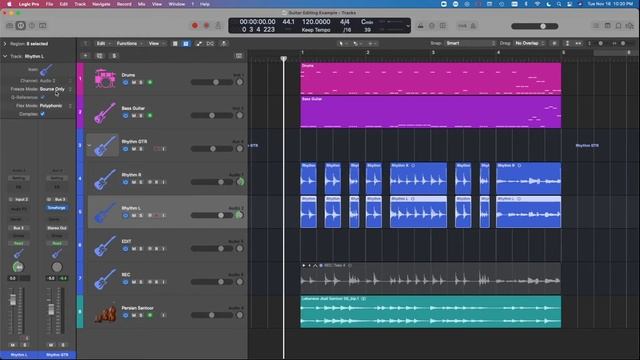This screenshot has width=640, height=360.
Task: Toggle the Drums track power button
Action: 125,82
